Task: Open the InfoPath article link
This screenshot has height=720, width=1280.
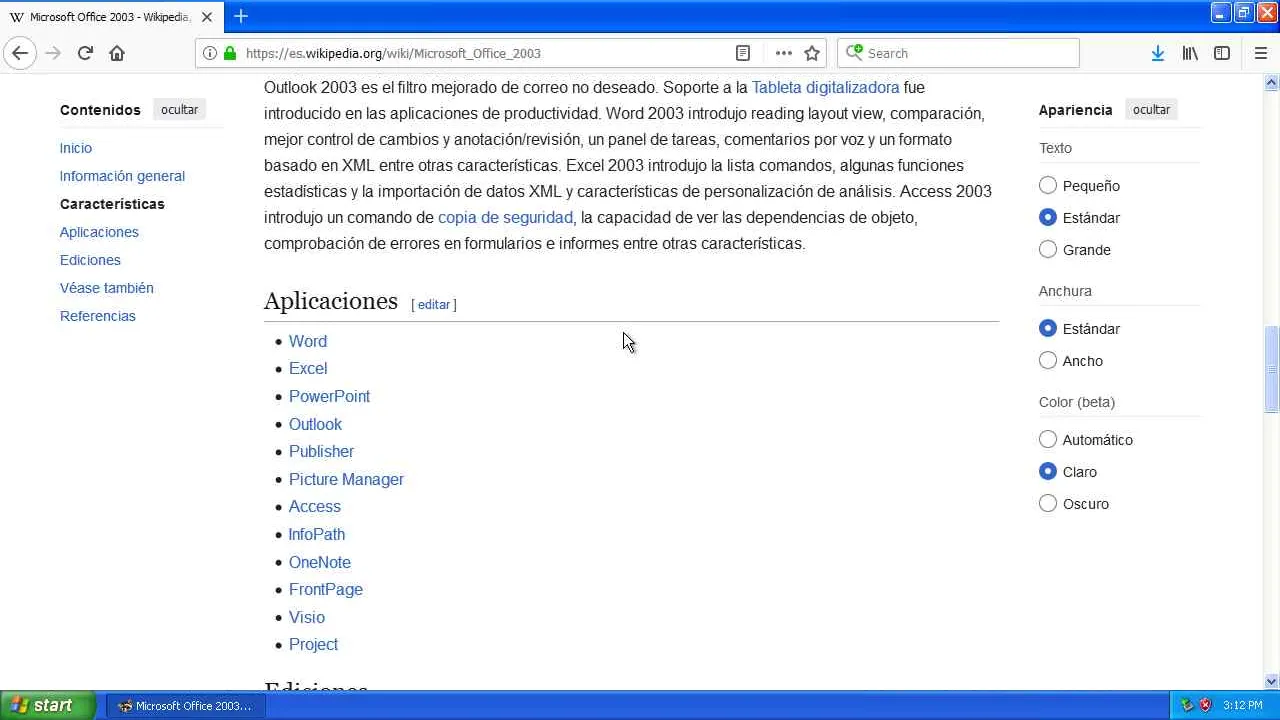Action: [x=317, y=534]
